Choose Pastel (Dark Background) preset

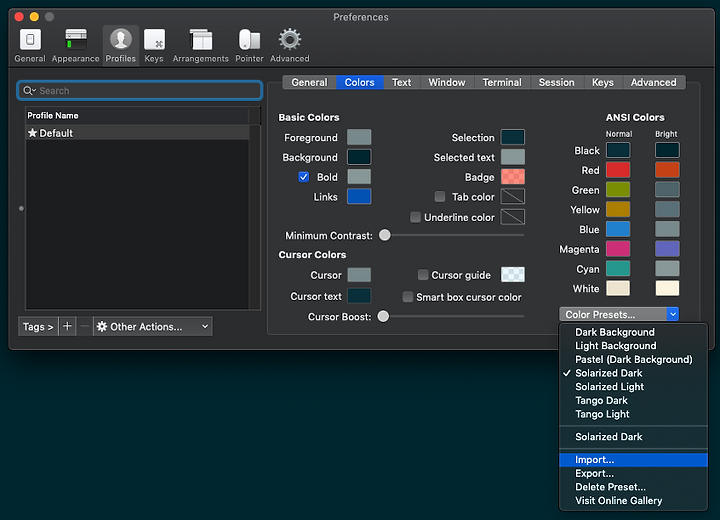pyautogui.click(x=633, y=359)
